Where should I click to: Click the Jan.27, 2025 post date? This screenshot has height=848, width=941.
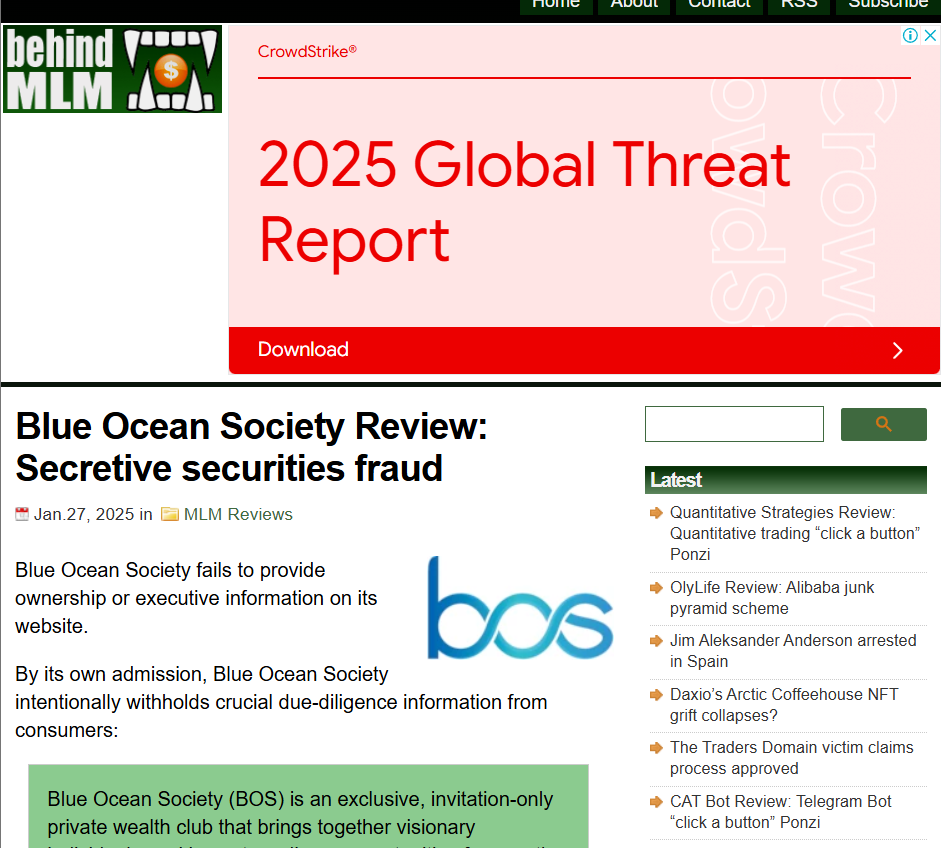(x=84, y=514)
